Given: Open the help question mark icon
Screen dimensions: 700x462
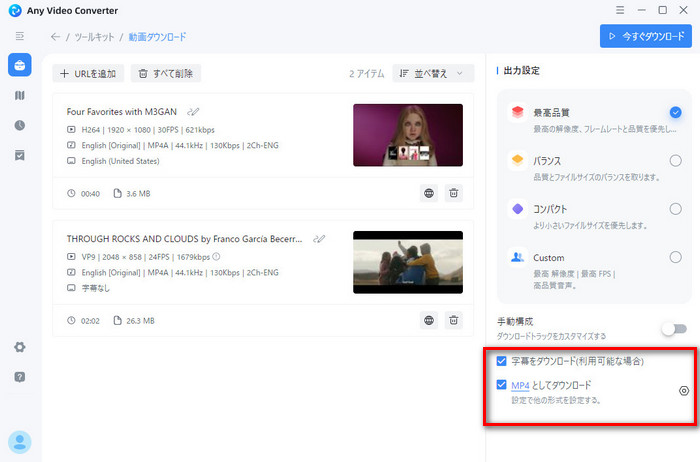Looking at the screenshot, I should pyautogui.click(x=20, y=377).
